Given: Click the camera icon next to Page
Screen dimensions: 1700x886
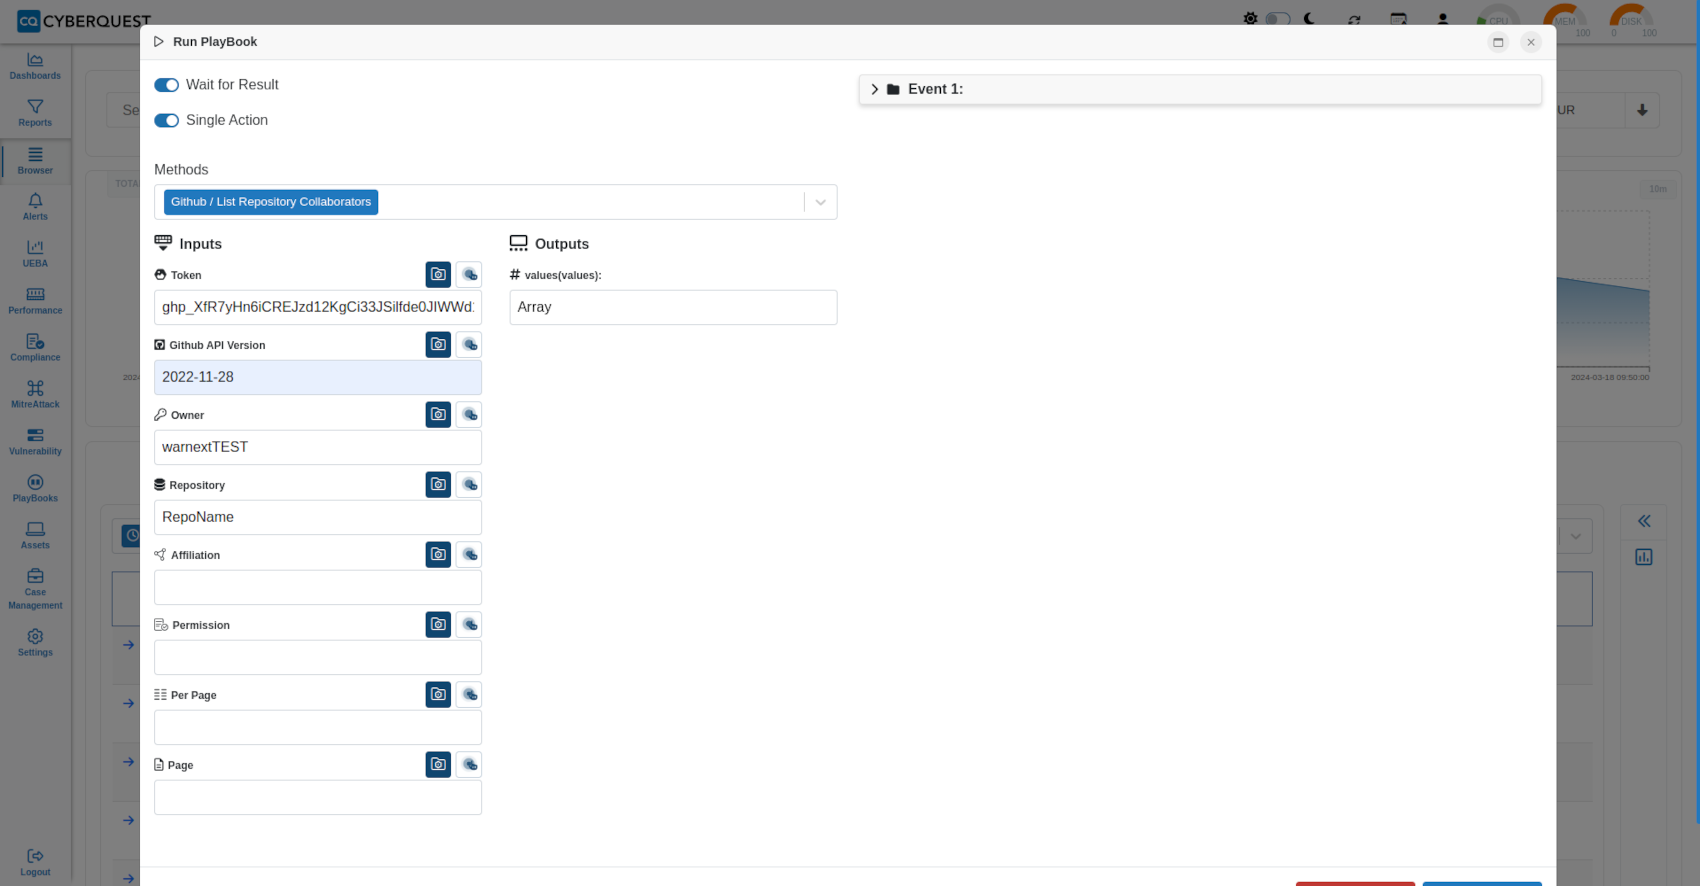Looking at the screenshot, I should pyautogui.click(x=438, y=764).
